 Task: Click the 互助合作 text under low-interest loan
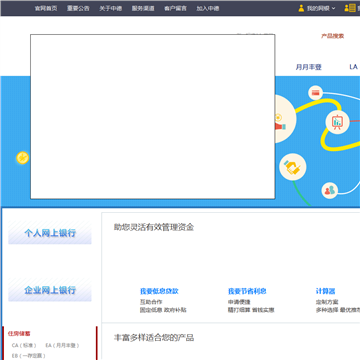[151, 302]
